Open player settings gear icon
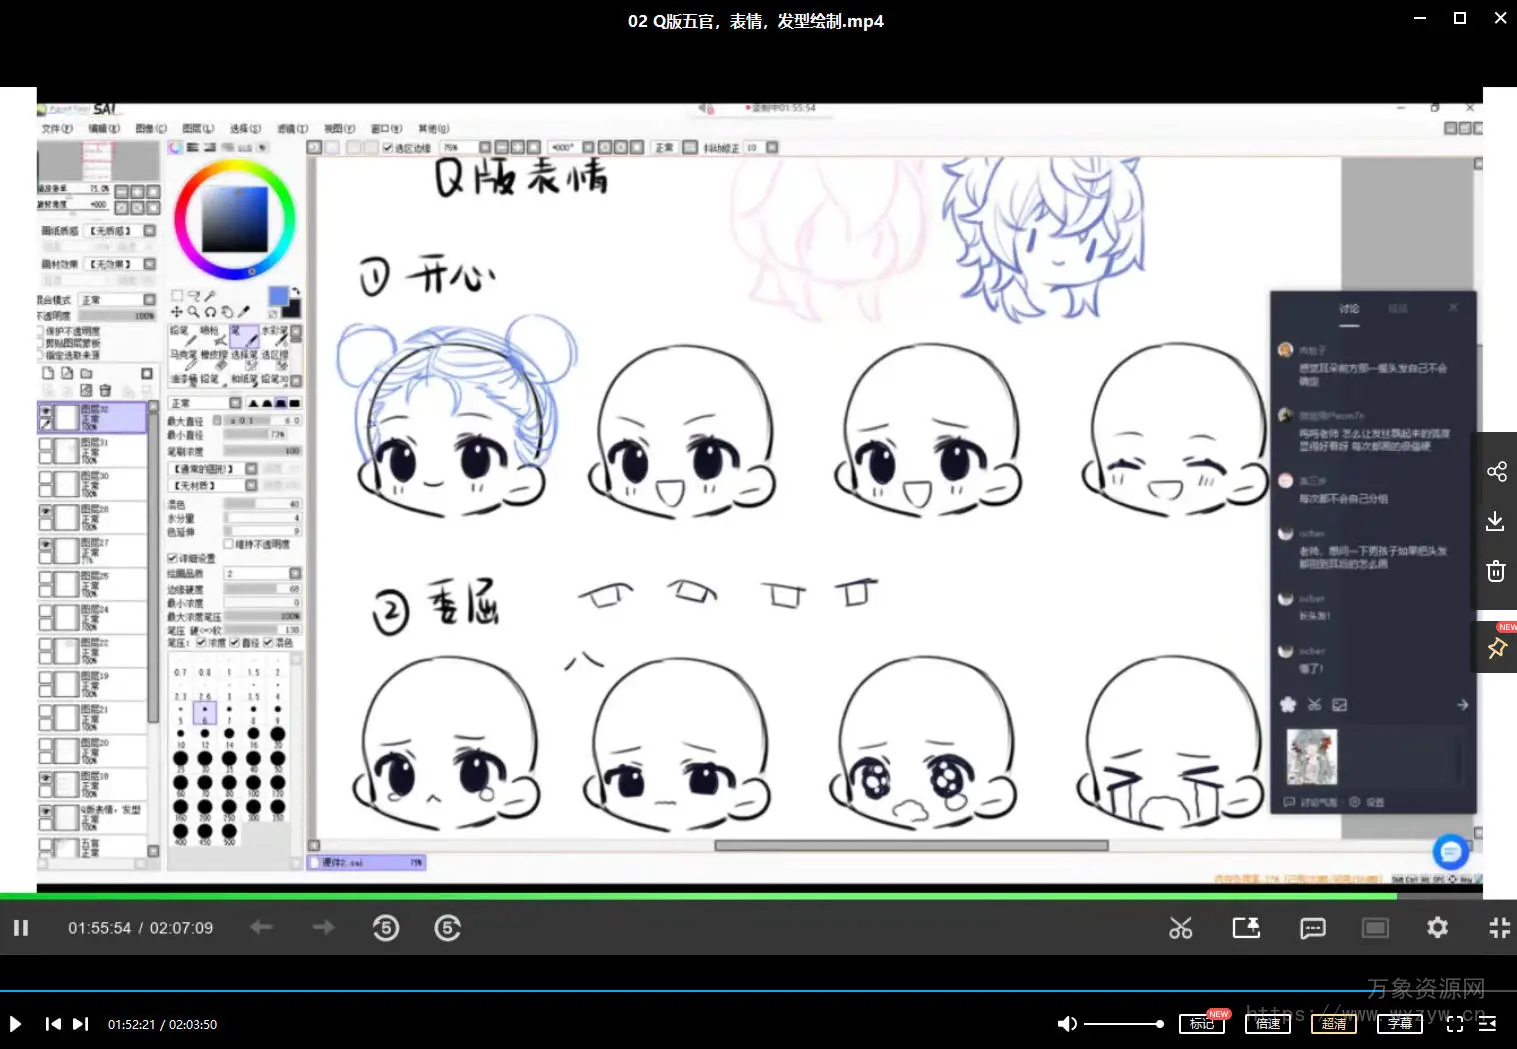 (x=1437, y=928)
